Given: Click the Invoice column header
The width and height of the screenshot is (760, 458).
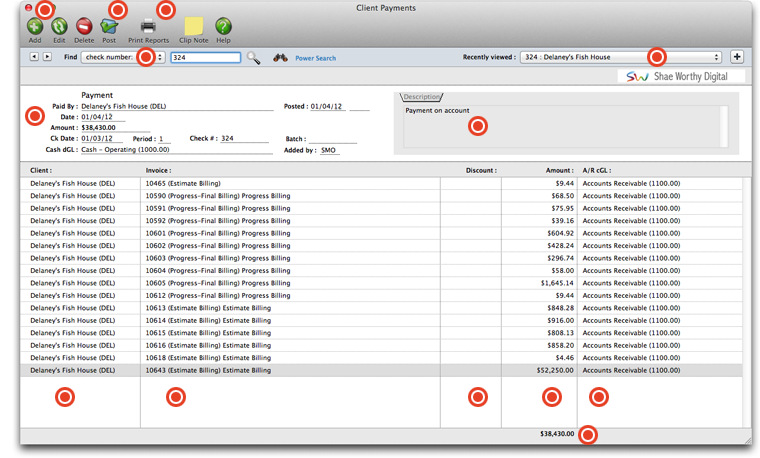Looking at the screenshot, I should click(158, 171).
